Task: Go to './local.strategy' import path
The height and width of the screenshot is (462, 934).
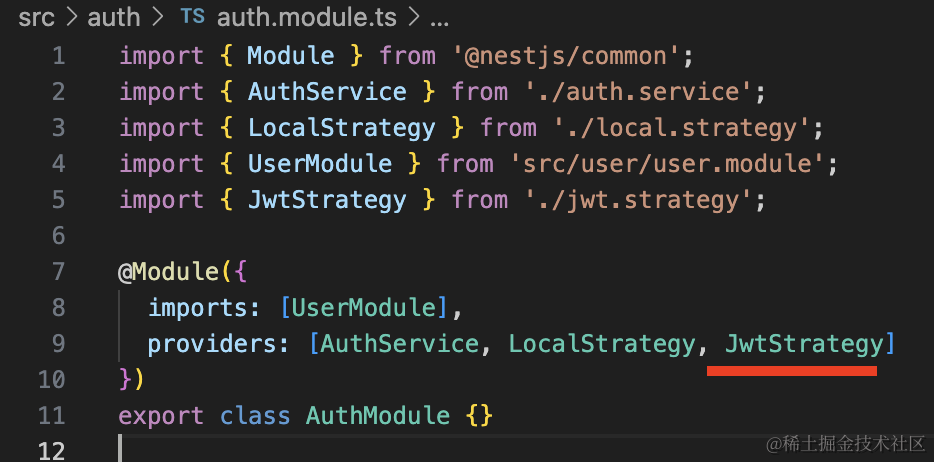Action: pos(687,128)
